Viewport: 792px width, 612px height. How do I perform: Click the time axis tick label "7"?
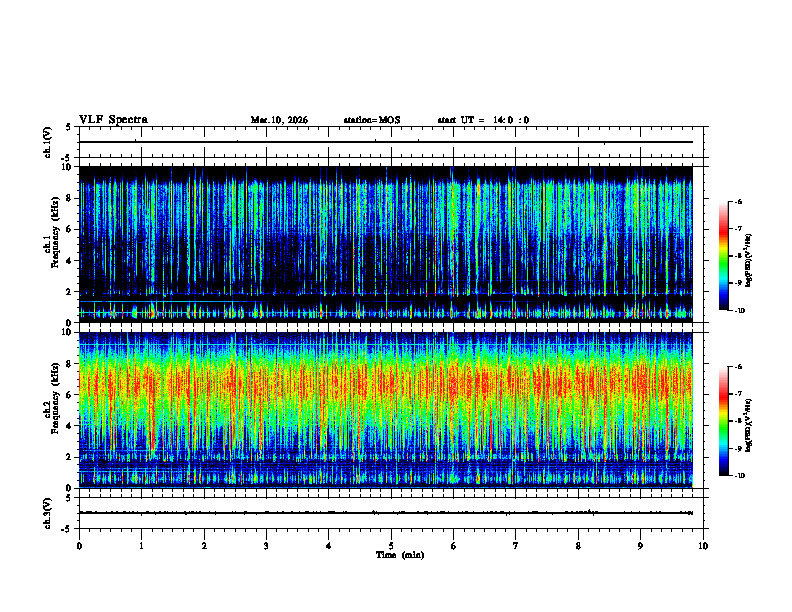516,546
